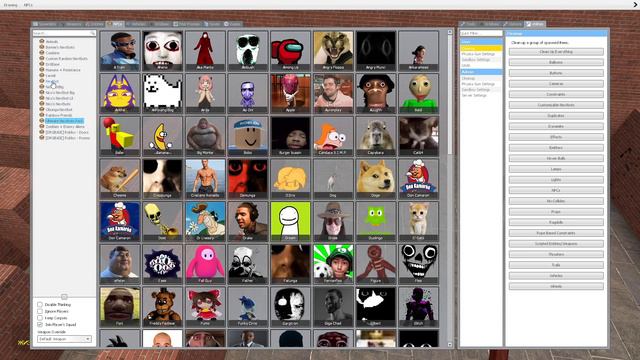Uncheck Join Player's Squad checkbox
This screenshot has height=360, width=640.
(40, 324)
